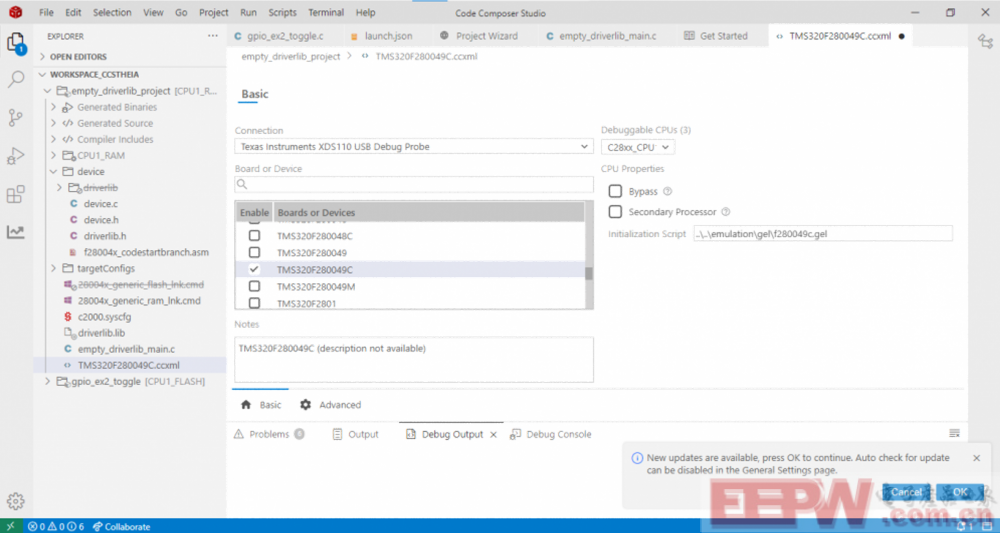The image size is (1000, 533).
Task: Toggle the Secondary Processor checkbox
Action: point(615,212)
